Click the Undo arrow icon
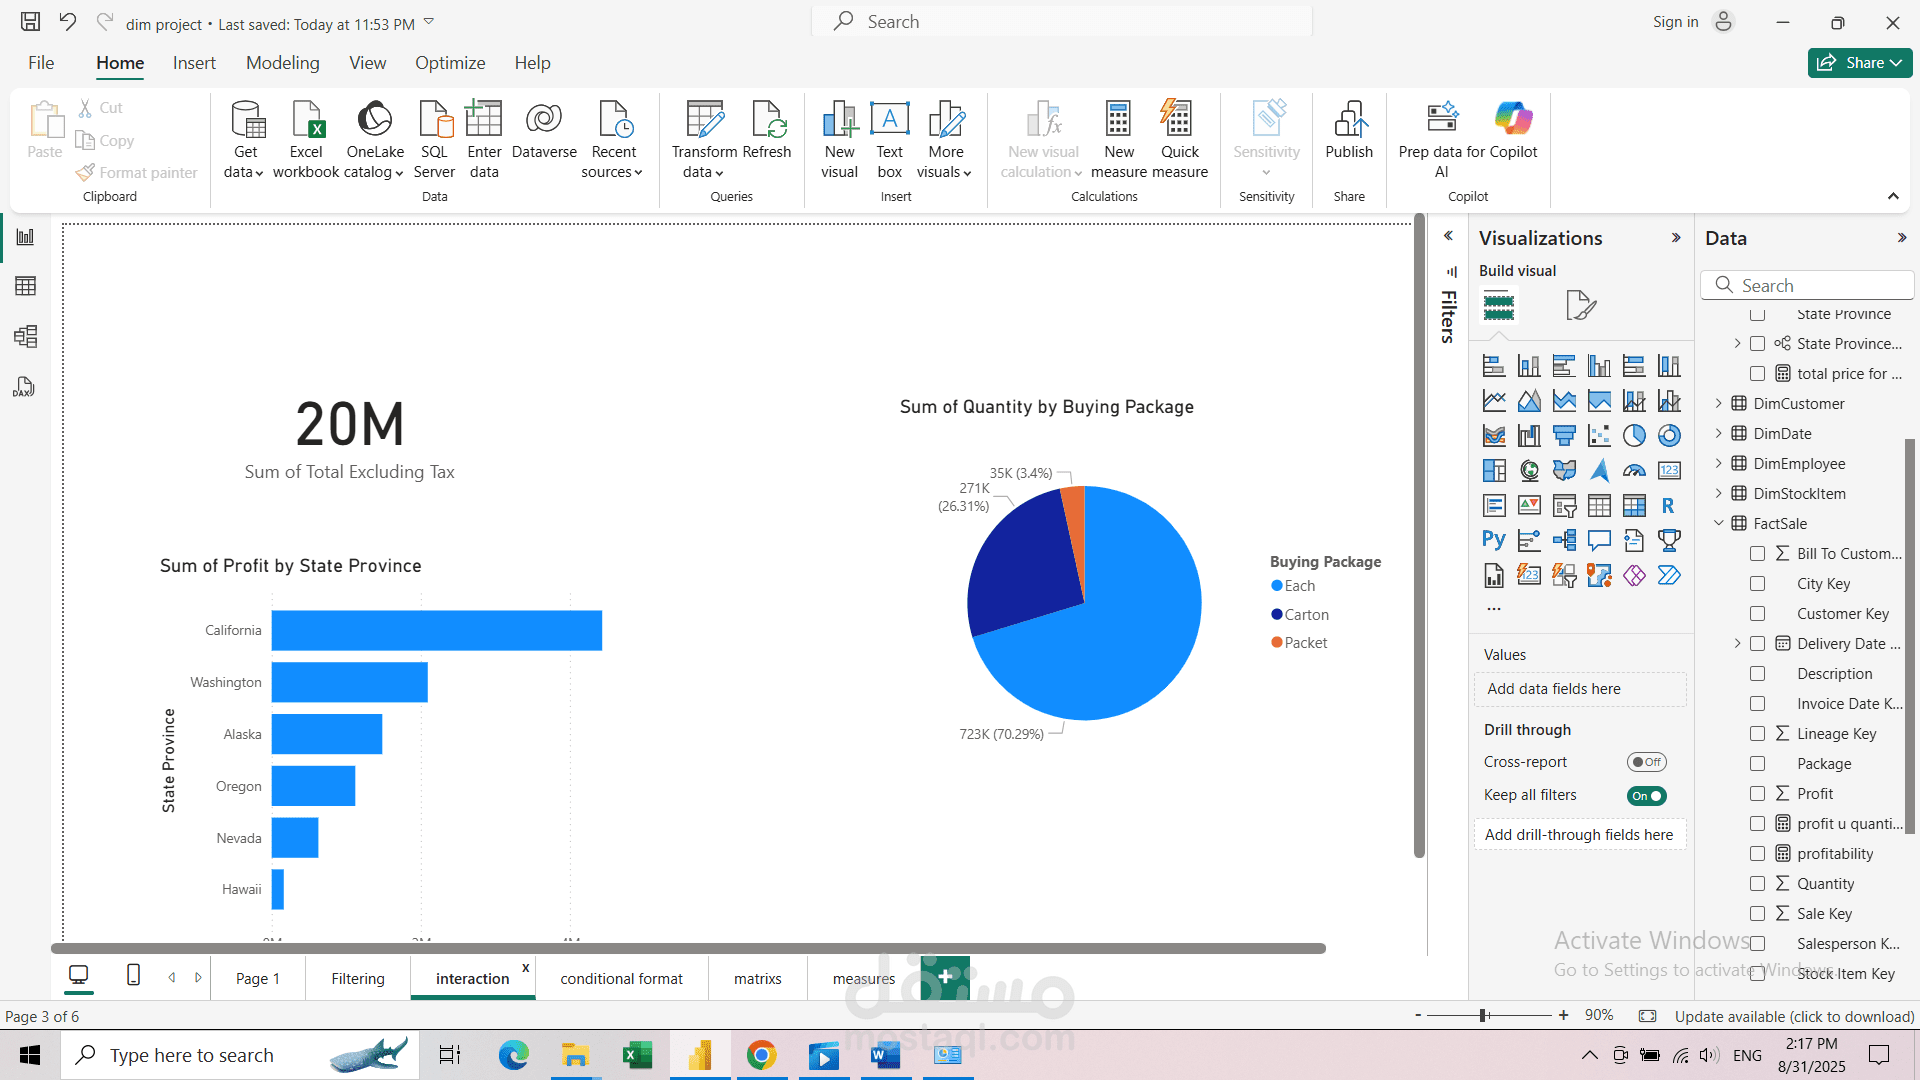1920x1080 pixels. 68,22
